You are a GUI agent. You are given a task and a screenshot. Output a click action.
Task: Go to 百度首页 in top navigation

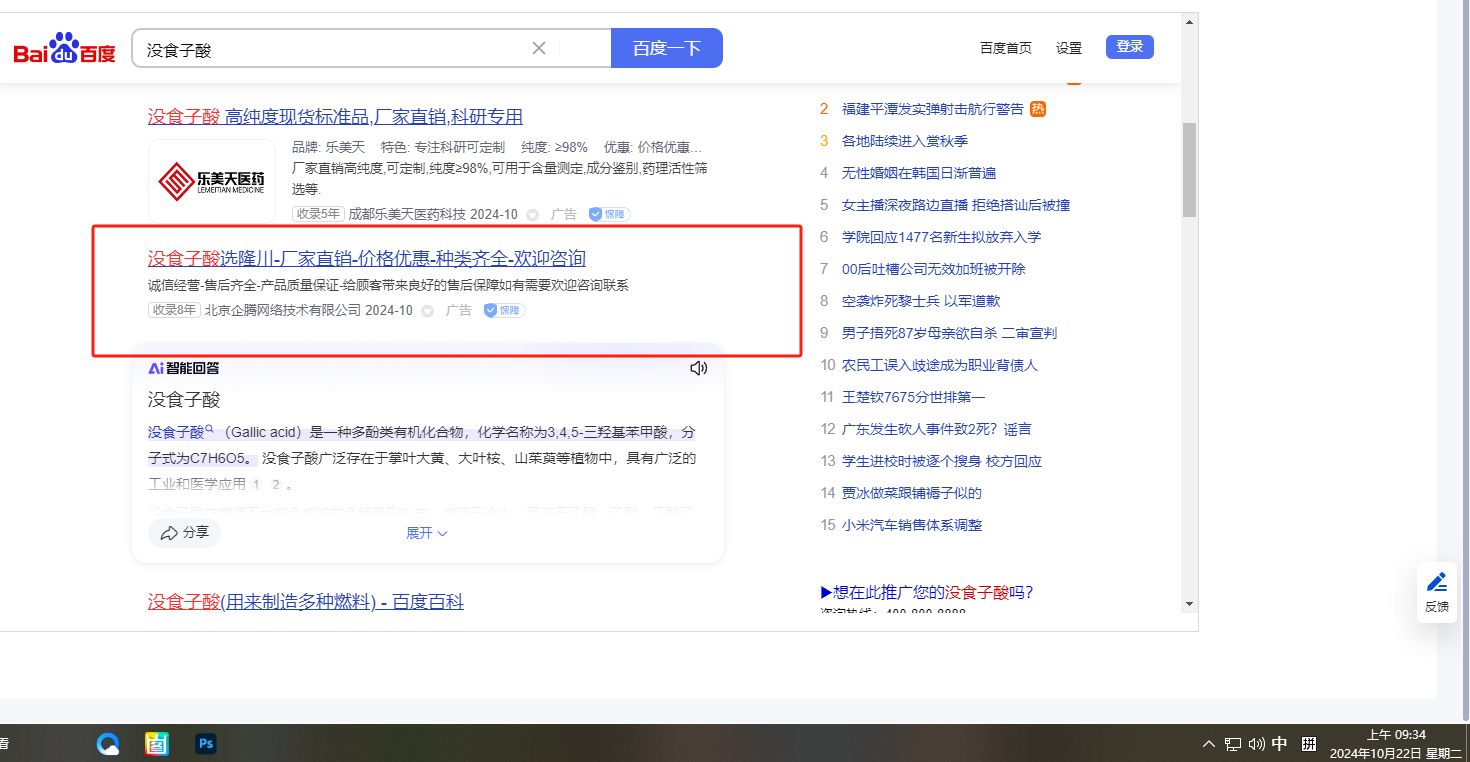[1005, 48]
